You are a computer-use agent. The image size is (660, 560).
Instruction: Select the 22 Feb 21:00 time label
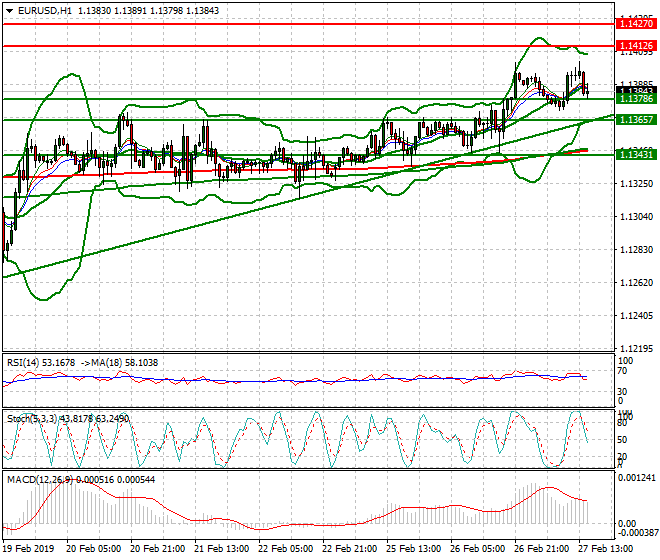click(349, 549)
